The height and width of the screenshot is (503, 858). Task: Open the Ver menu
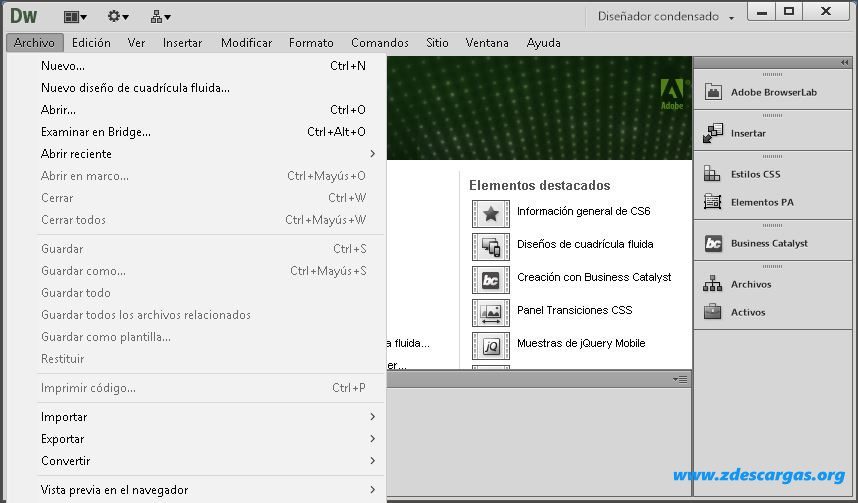(x=136, y=43)
